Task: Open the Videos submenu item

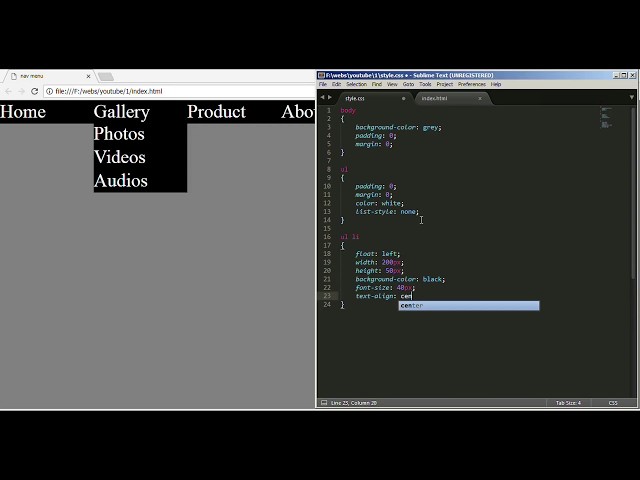Action: point(120,157)
